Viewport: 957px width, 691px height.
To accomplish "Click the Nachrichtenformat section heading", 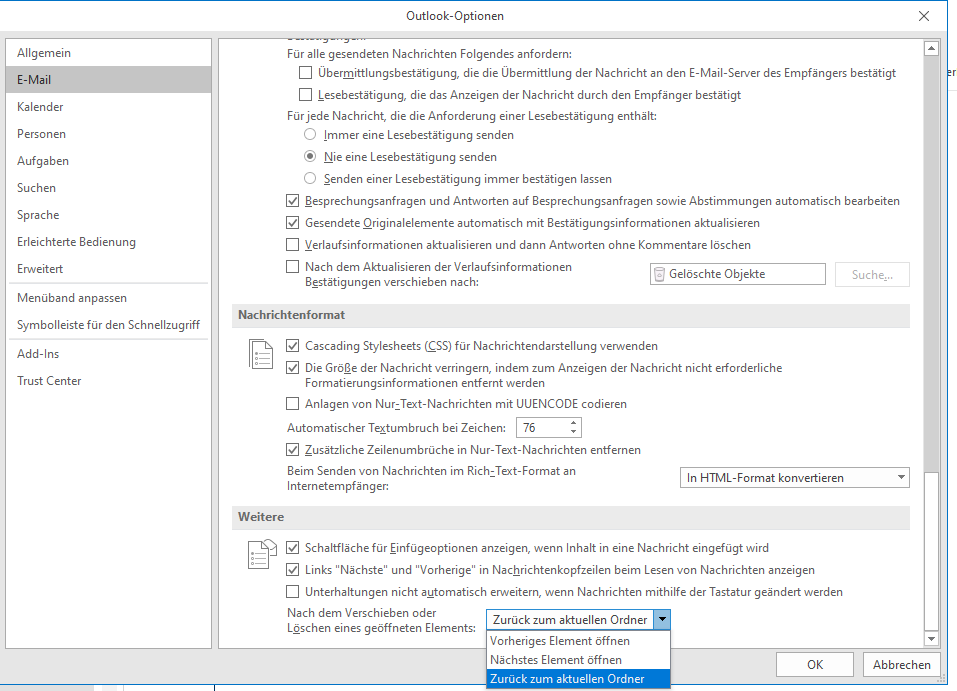I will [291, 315].
